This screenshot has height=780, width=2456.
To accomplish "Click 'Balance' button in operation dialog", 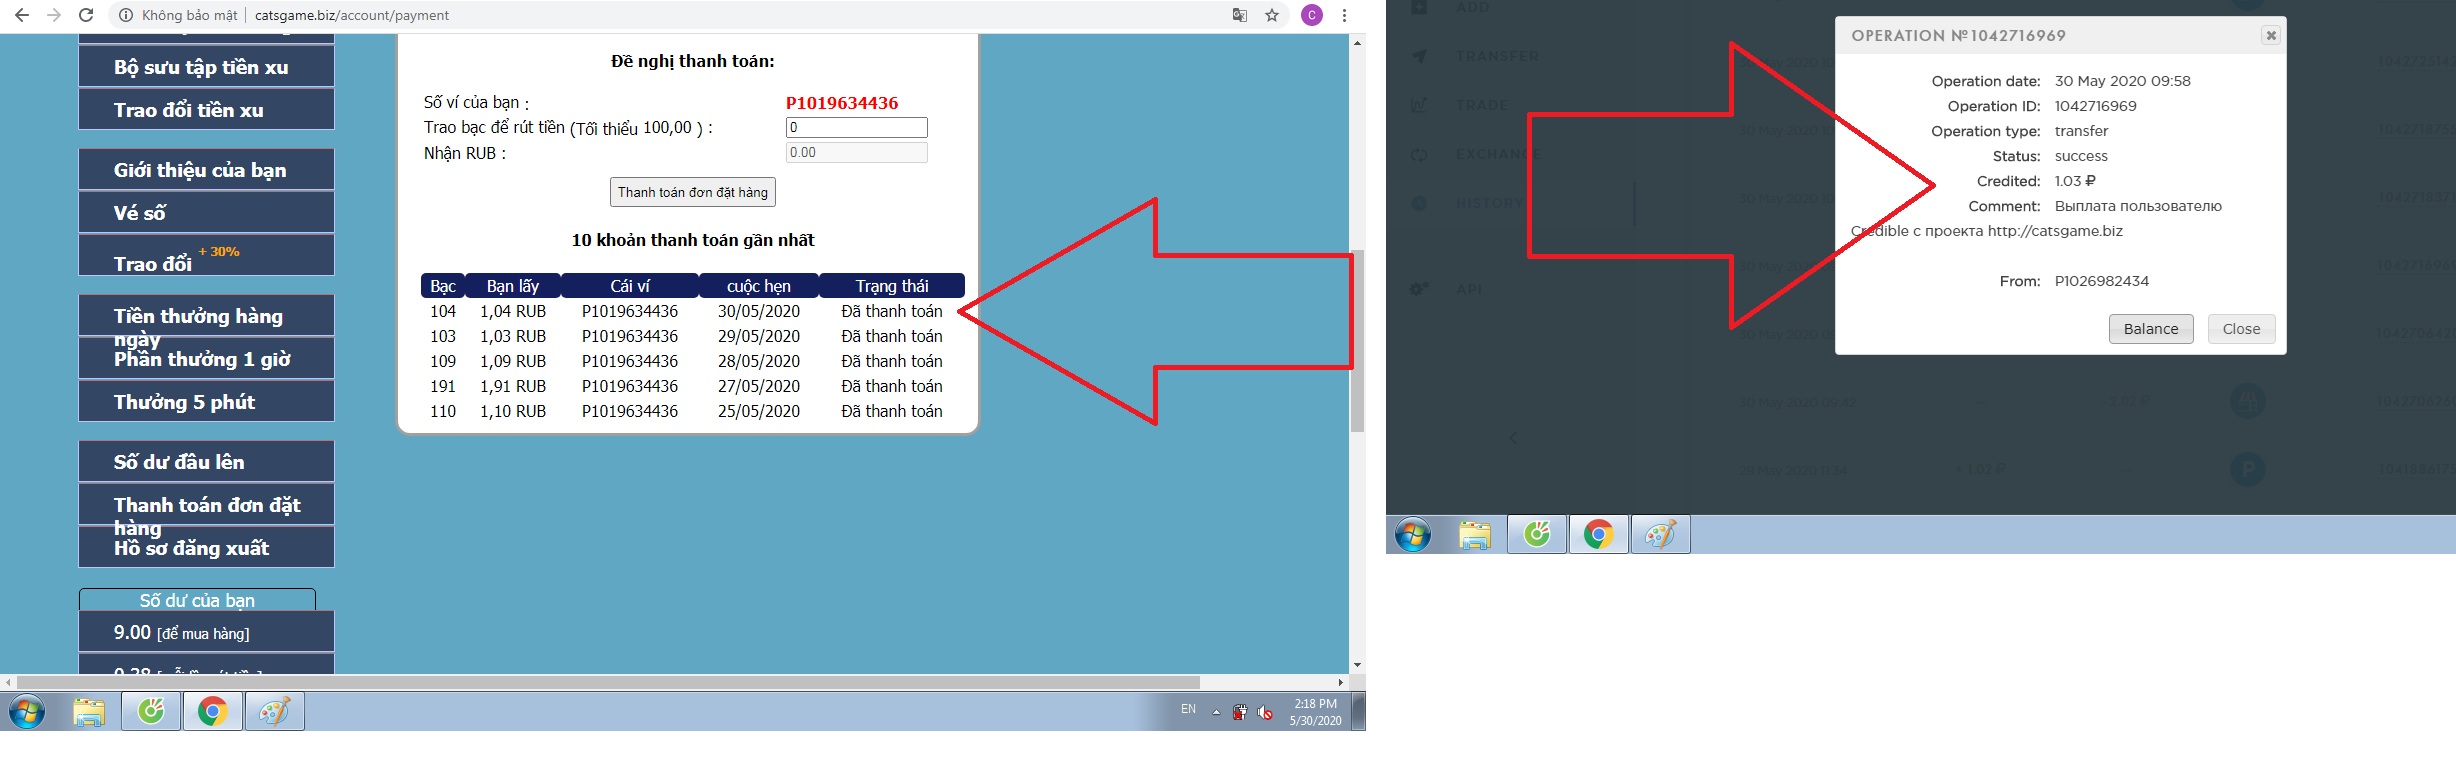I will click(x=2151, y=329).
